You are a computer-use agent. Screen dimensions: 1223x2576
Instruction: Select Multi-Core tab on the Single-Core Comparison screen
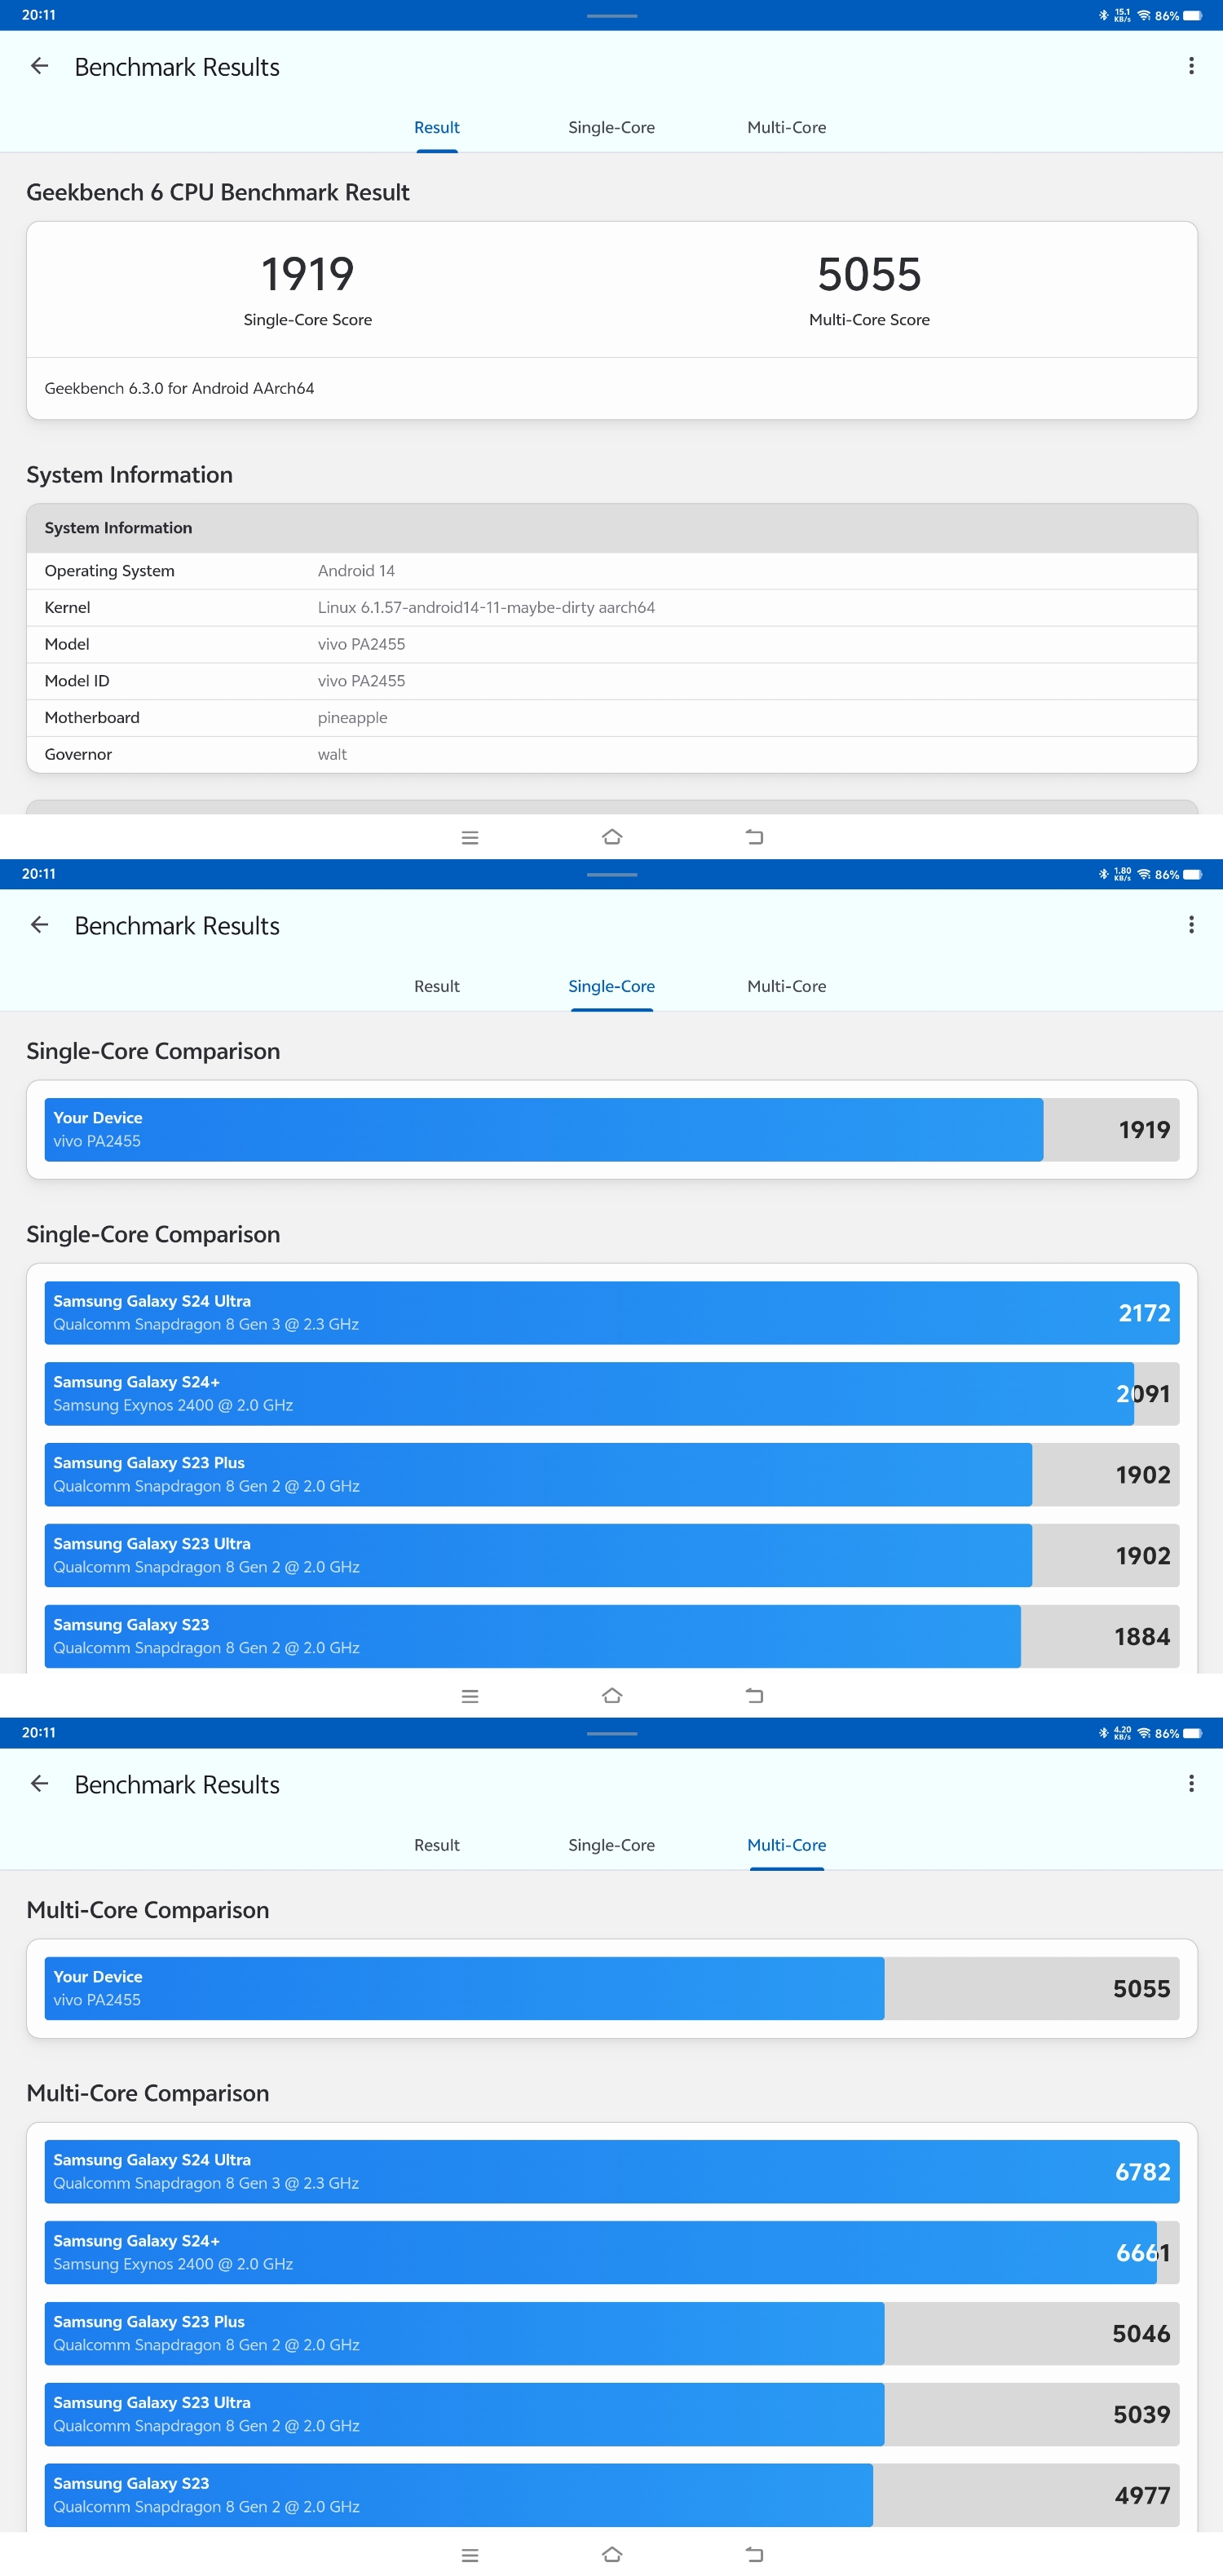tap(787, 987)
